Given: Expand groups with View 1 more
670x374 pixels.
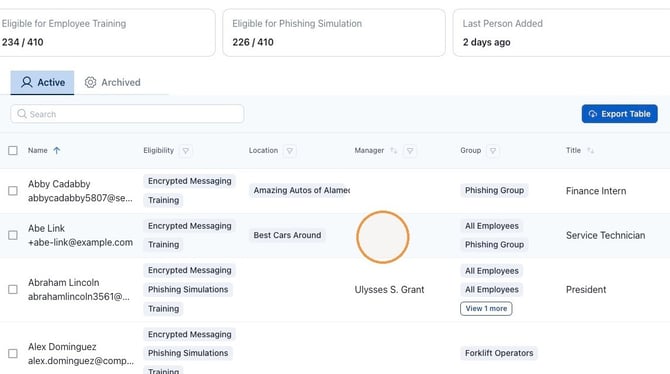Looking at the screenshot, I should (486, 309).
